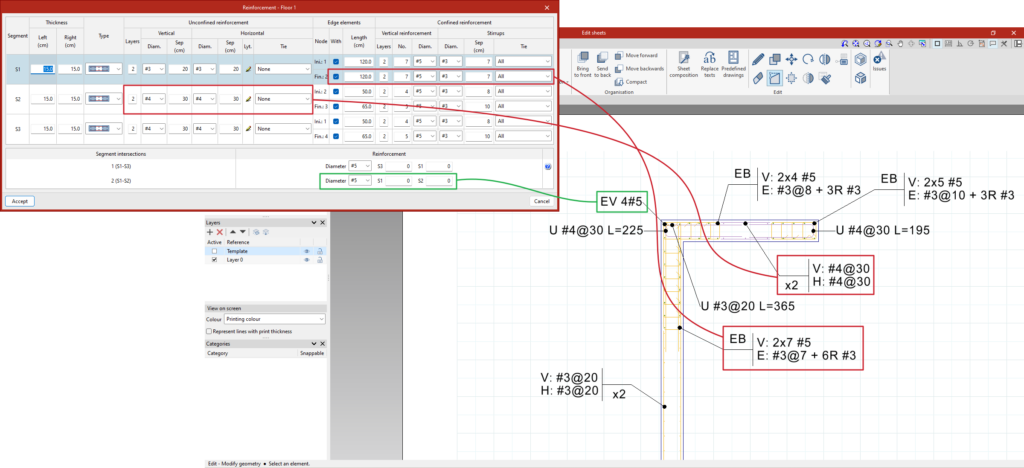1024x468 pixels.
Task: Click Compact in Organisation group
Action: (x=631, y=82)
